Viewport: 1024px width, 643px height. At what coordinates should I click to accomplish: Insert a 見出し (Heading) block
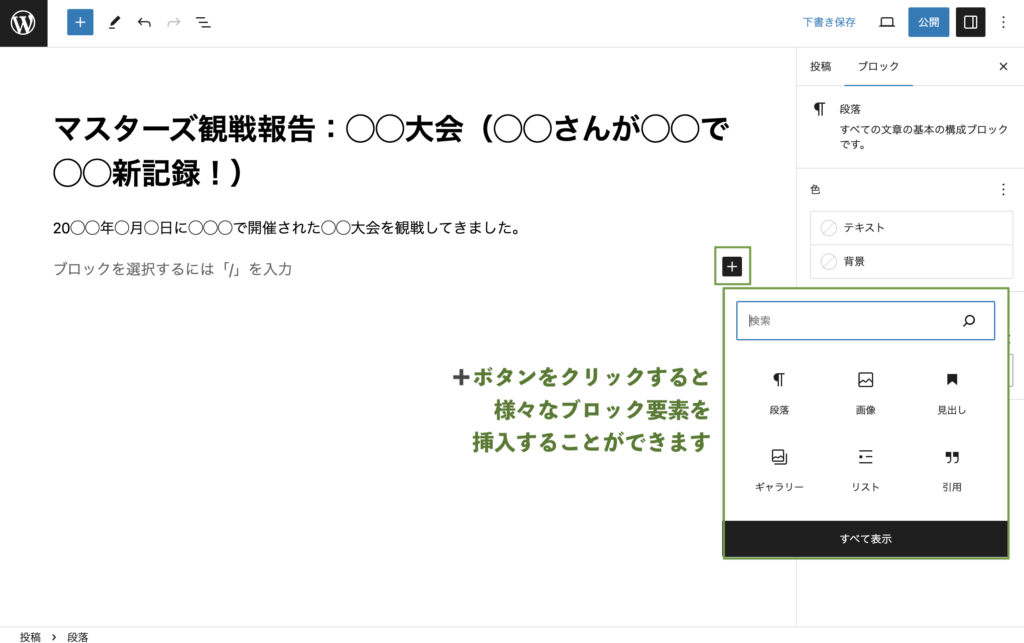[x=951, y=392]
